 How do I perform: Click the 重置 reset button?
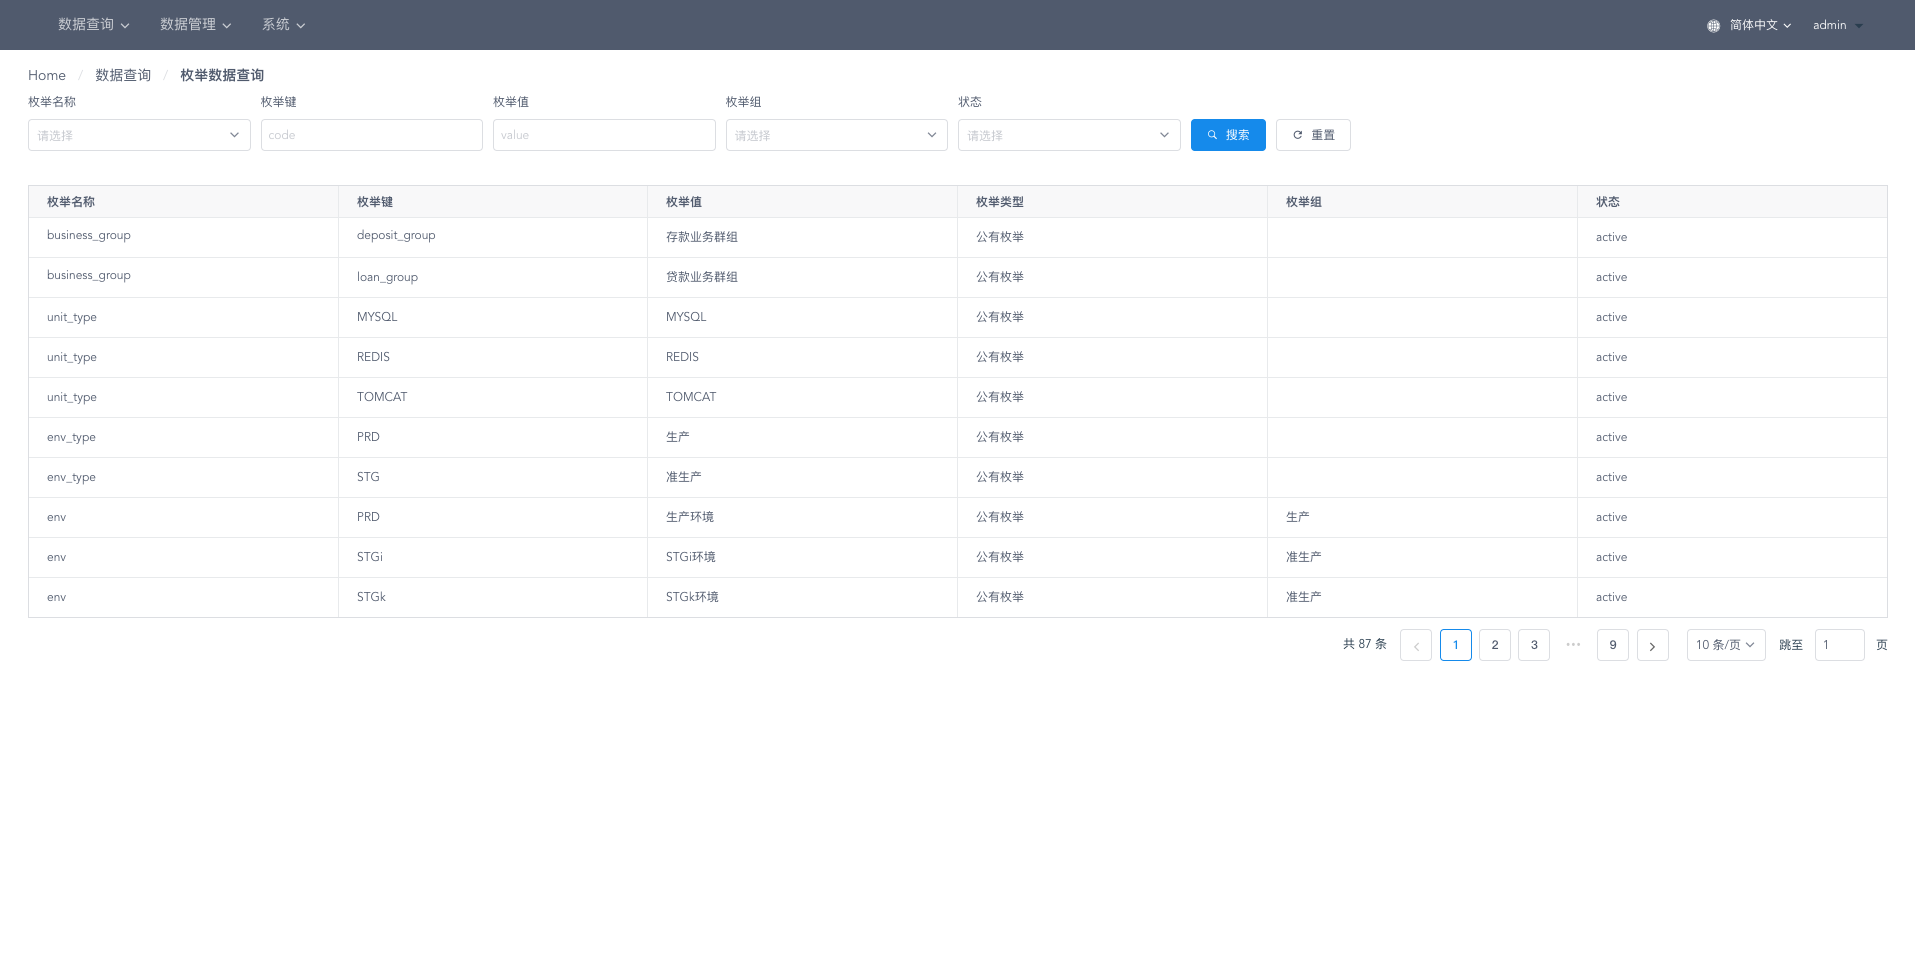tap(1313, 135)
